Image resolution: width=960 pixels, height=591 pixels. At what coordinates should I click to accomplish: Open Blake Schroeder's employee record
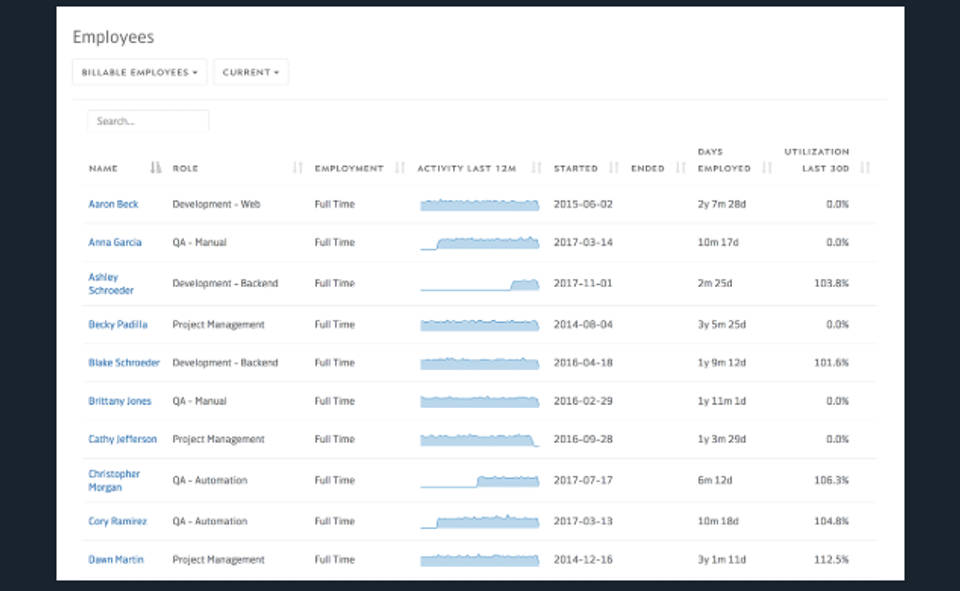click(x=123, y=363)
